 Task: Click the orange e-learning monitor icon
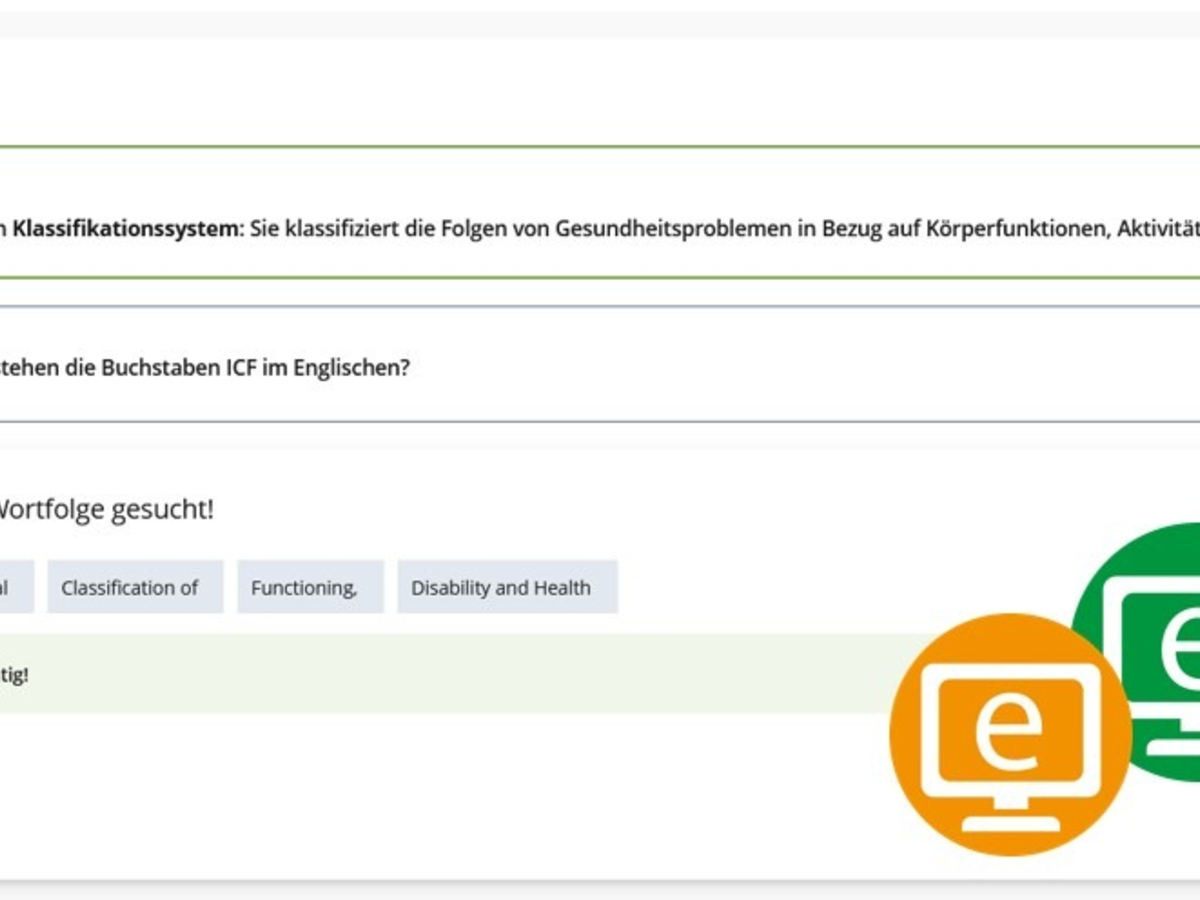click(x=1010, y=735)
